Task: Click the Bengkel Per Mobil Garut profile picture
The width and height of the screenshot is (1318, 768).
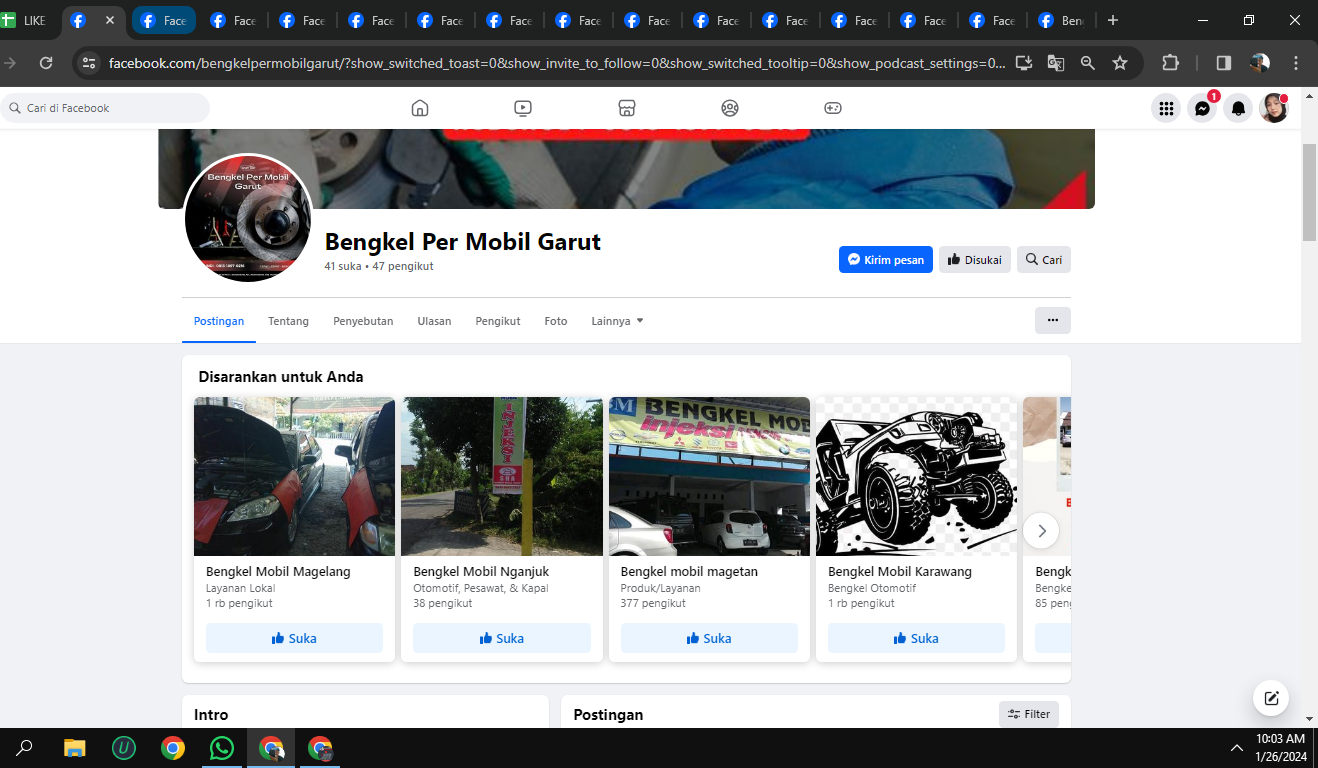Action: [x=249, y=218]
